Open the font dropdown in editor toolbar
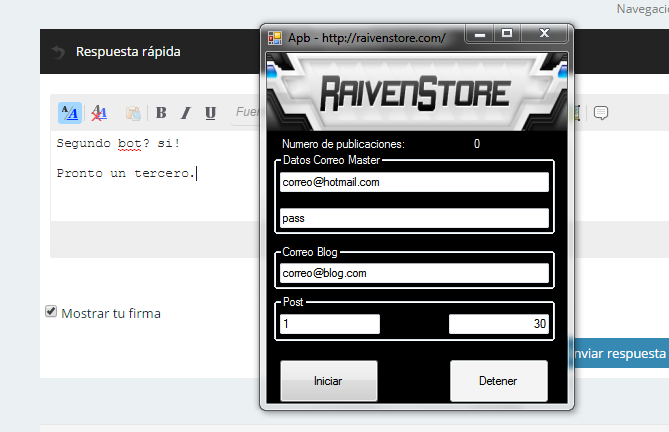669x432 pixels. (x=246, y=112)
